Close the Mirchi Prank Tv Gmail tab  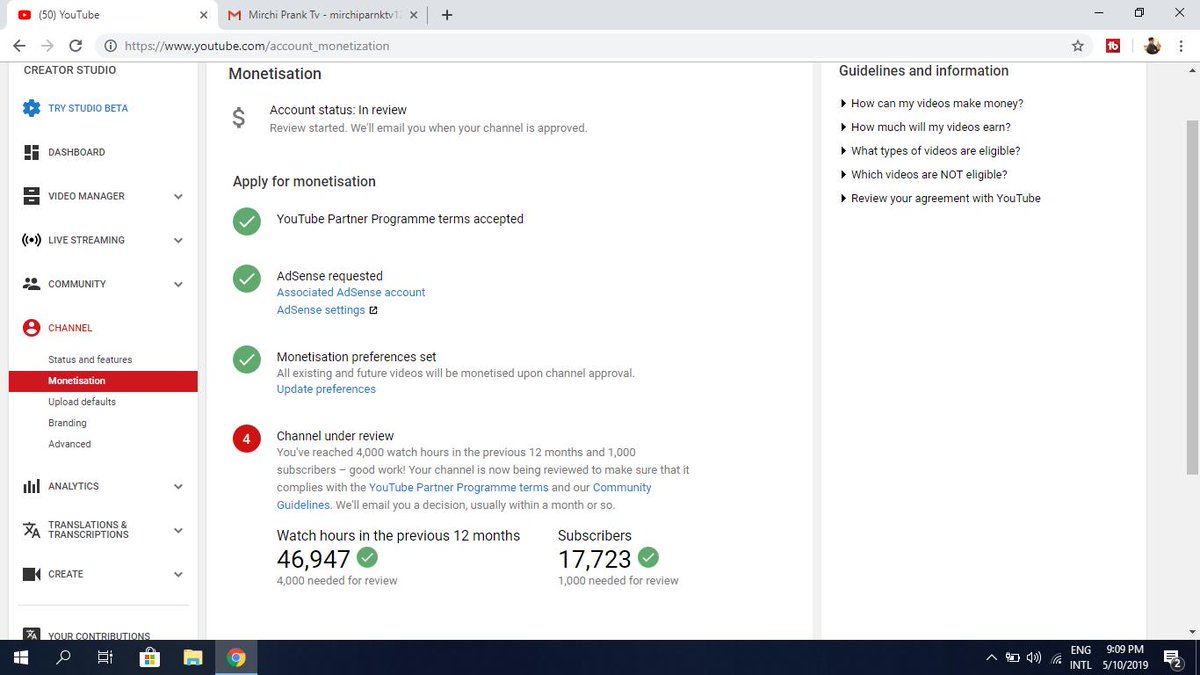pos(413,15)
